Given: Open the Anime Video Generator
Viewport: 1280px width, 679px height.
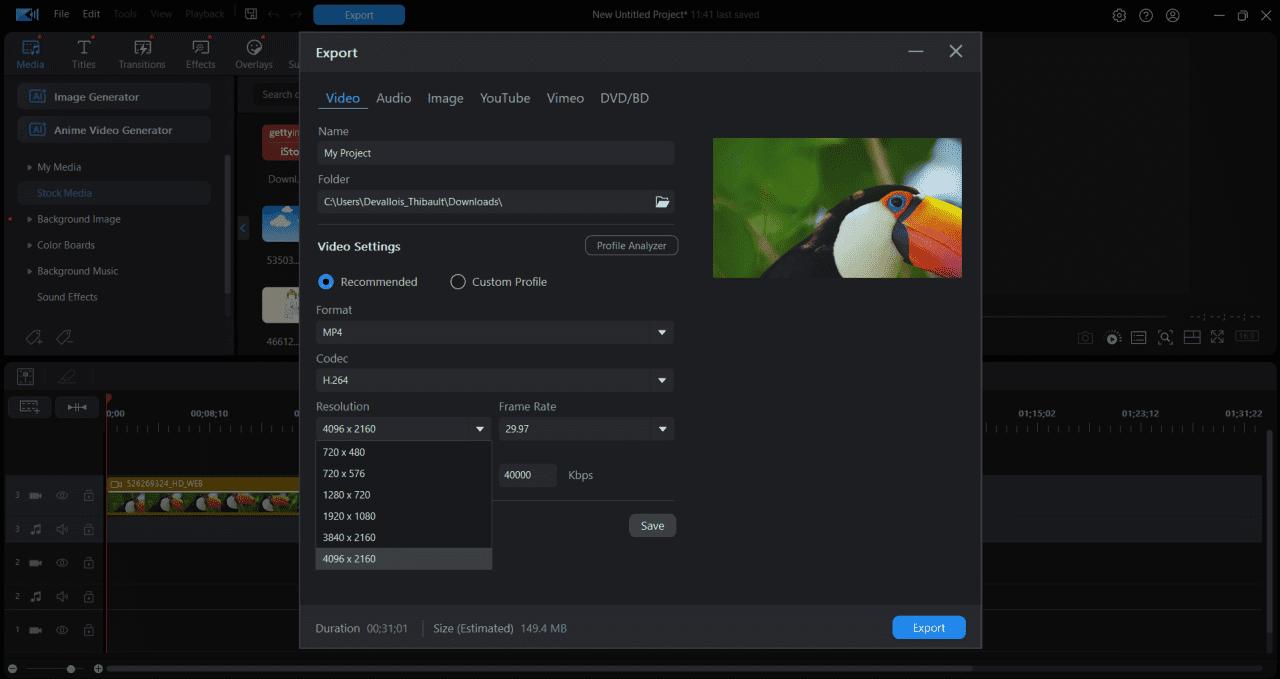Looking at the screenshot, I should tap(114, 130).
